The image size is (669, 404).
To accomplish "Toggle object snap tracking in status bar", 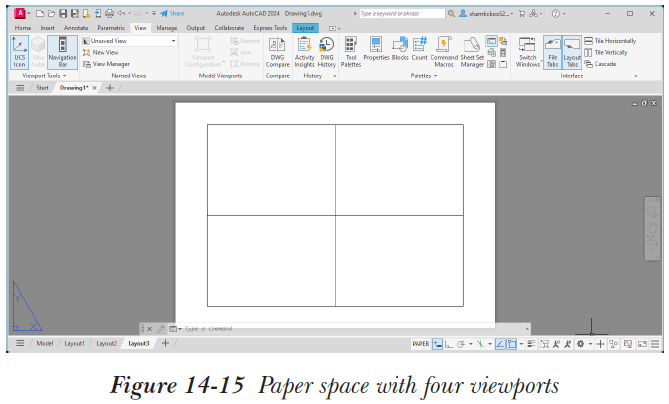I will pos(500,344).
